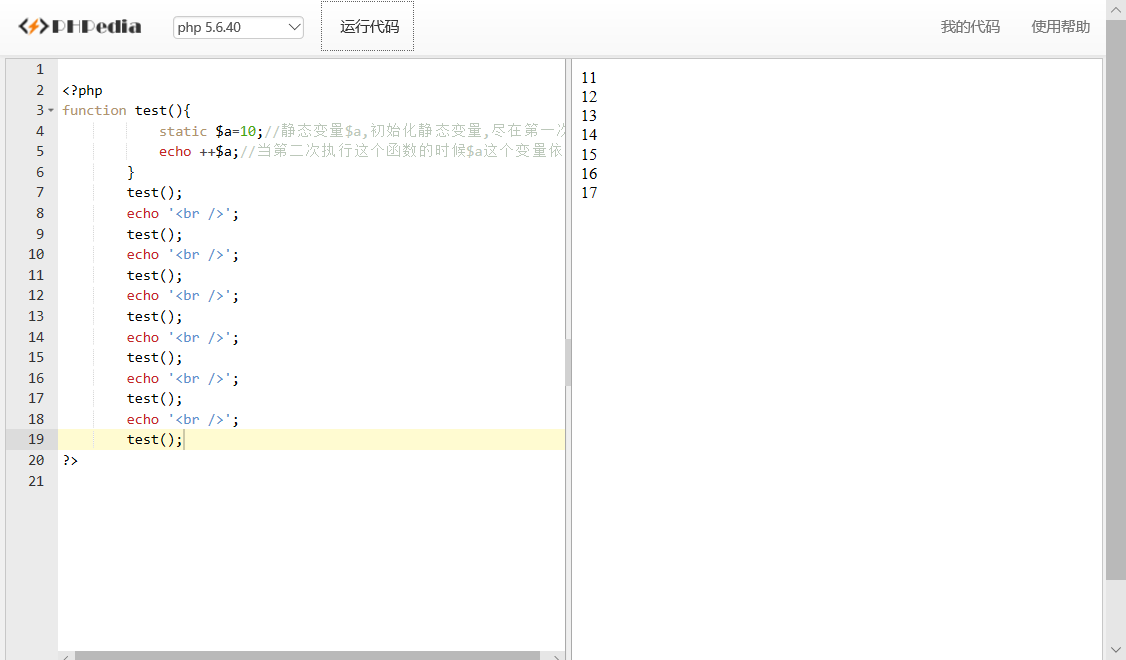Click the '?>' closing tag
This screenshot has height=660, width=1126.
tap(70, 460)
